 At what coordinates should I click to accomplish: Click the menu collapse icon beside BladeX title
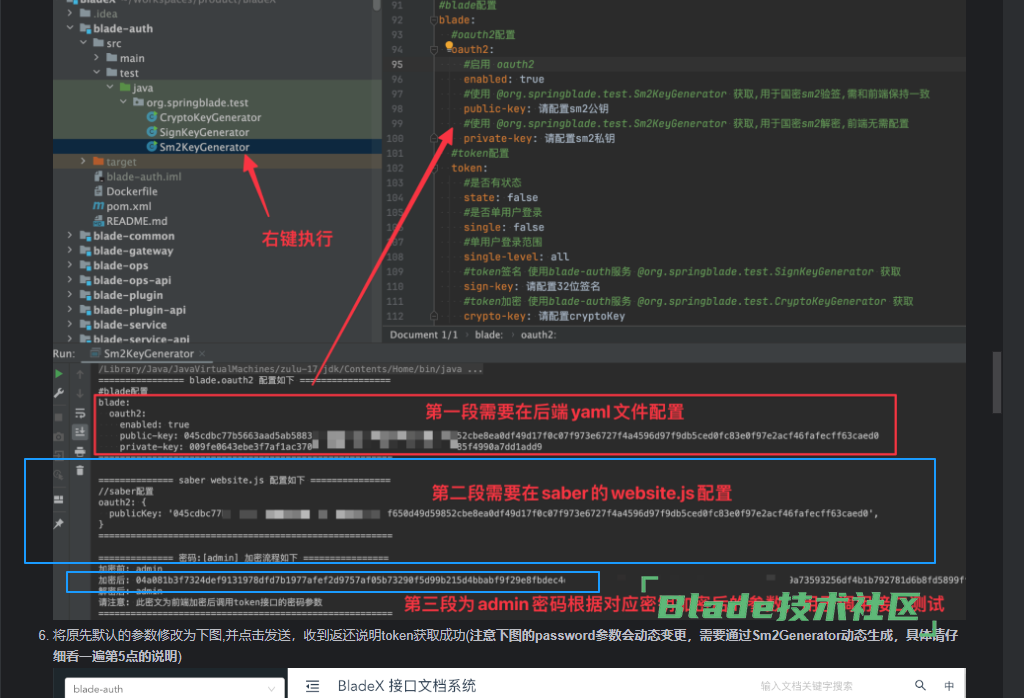[313, 686]
